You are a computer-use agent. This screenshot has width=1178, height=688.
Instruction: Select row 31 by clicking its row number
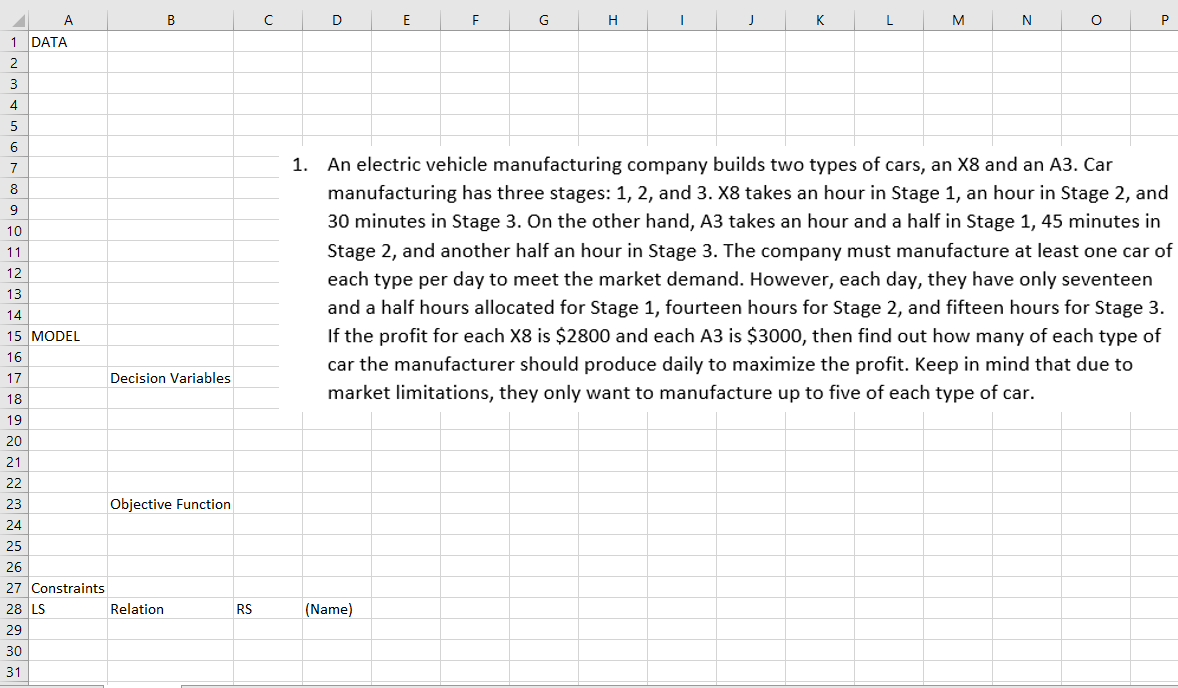coord(12,672)
